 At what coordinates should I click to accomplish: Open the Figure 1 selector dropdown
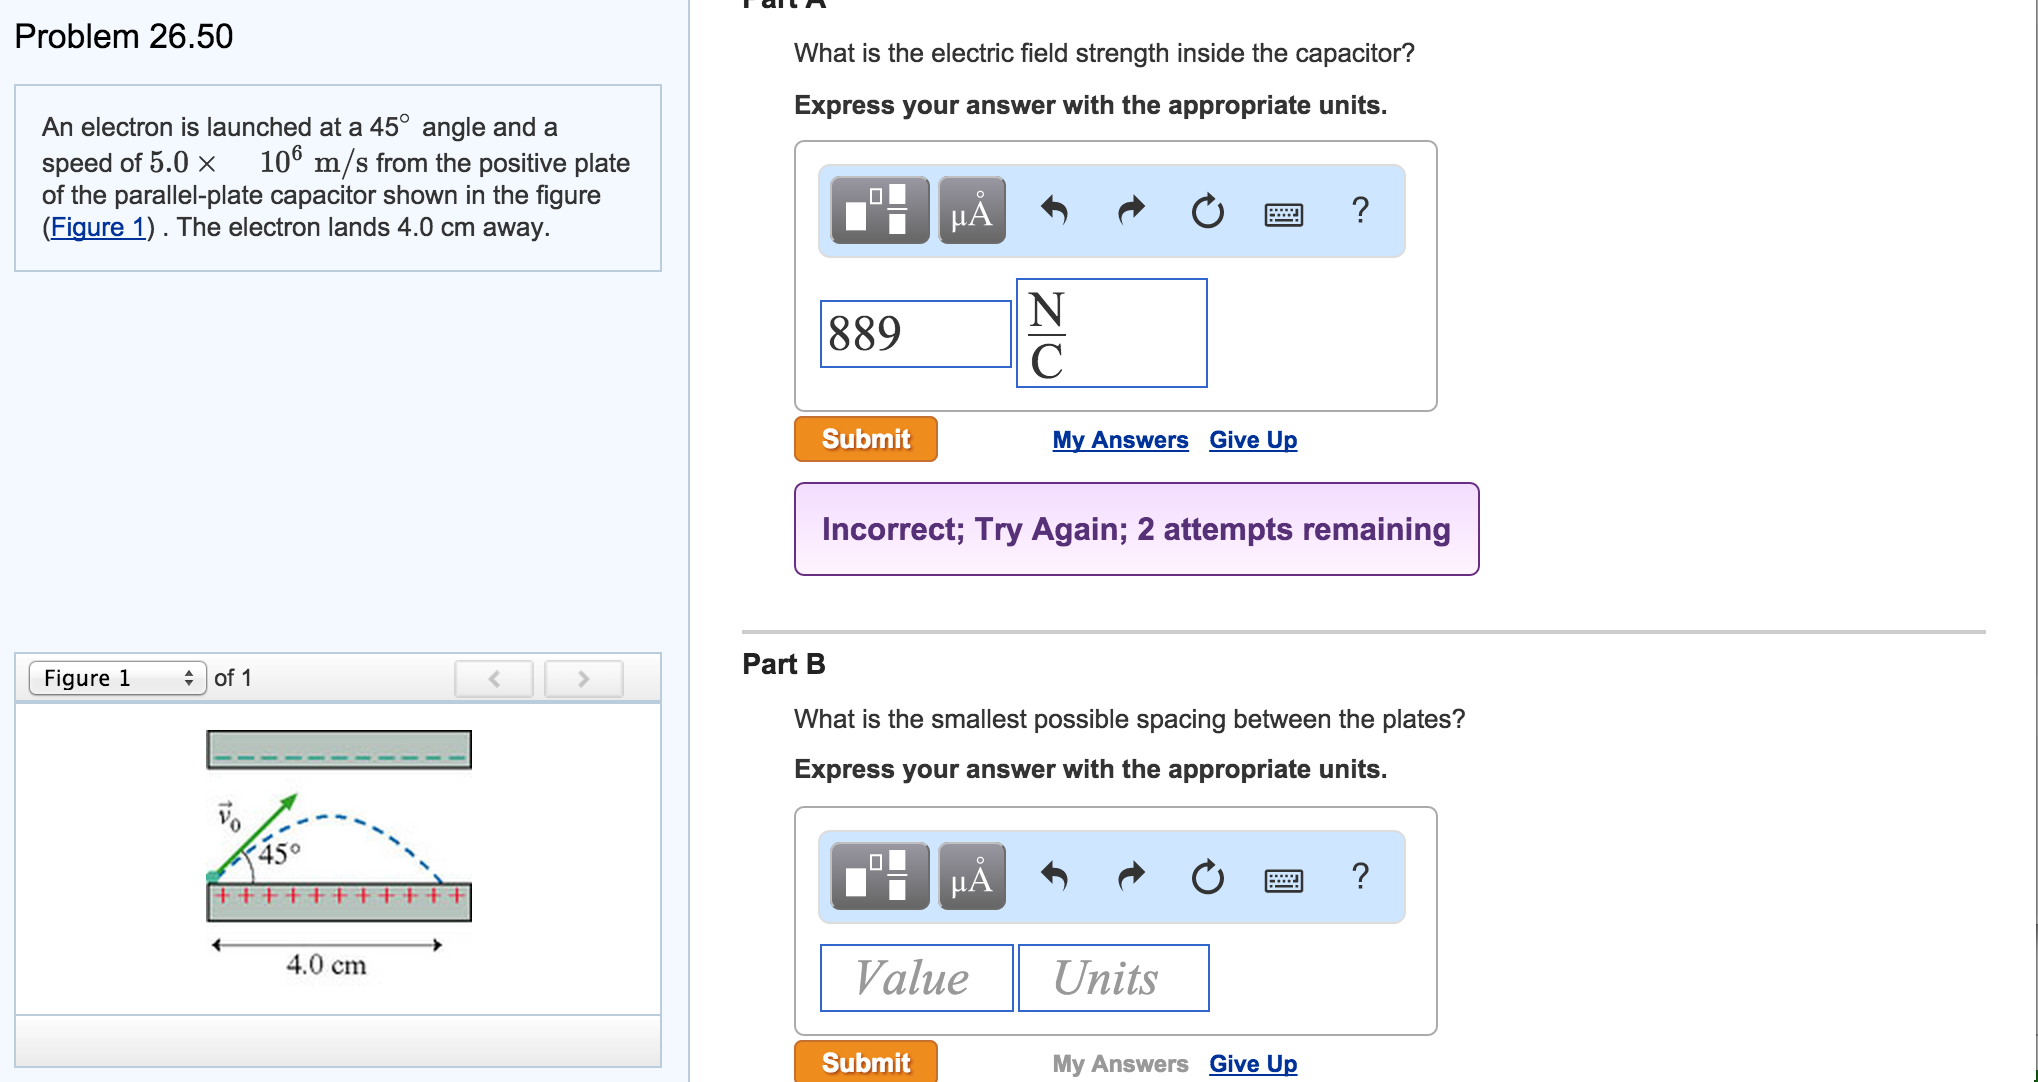point(118,678)
